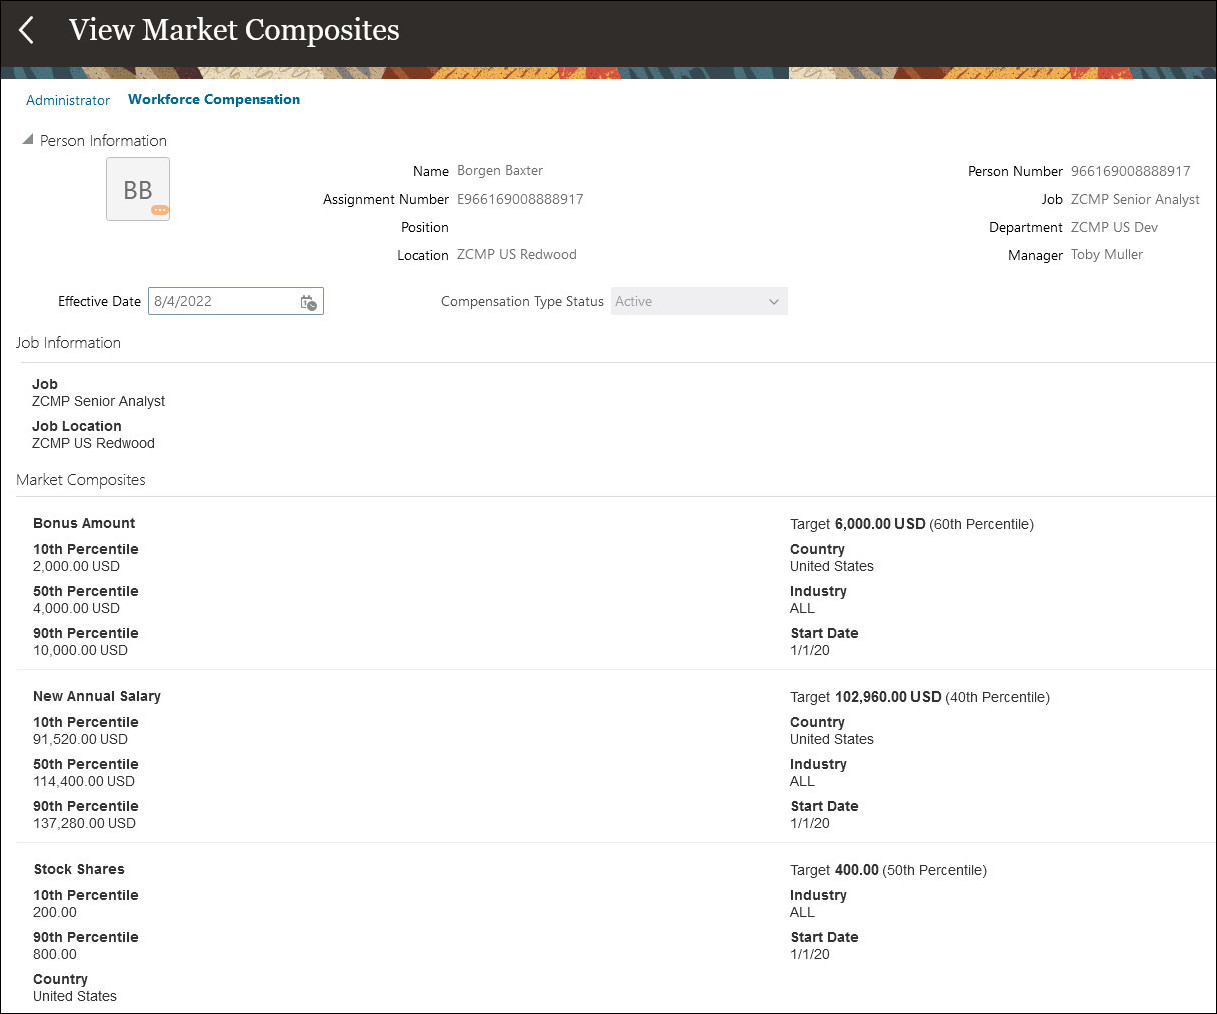The height and width of the screenshot is (1014, 1217).
Task: Click the 6,000.00 USD bonus target value
Action: (880, 524)
